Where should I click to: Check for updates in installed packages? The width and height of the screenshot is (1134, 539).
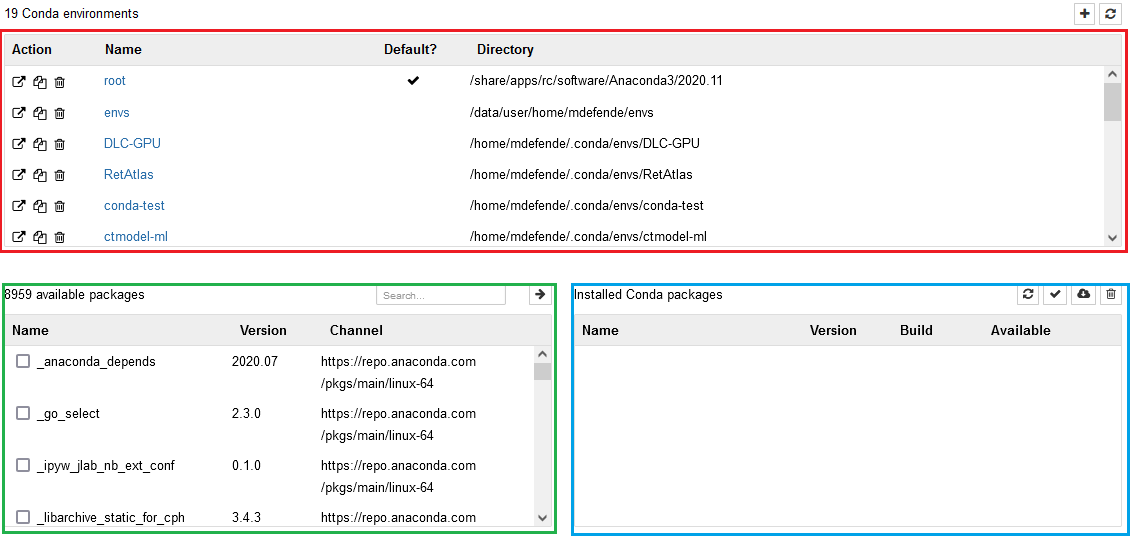(x=1028, y=295)
